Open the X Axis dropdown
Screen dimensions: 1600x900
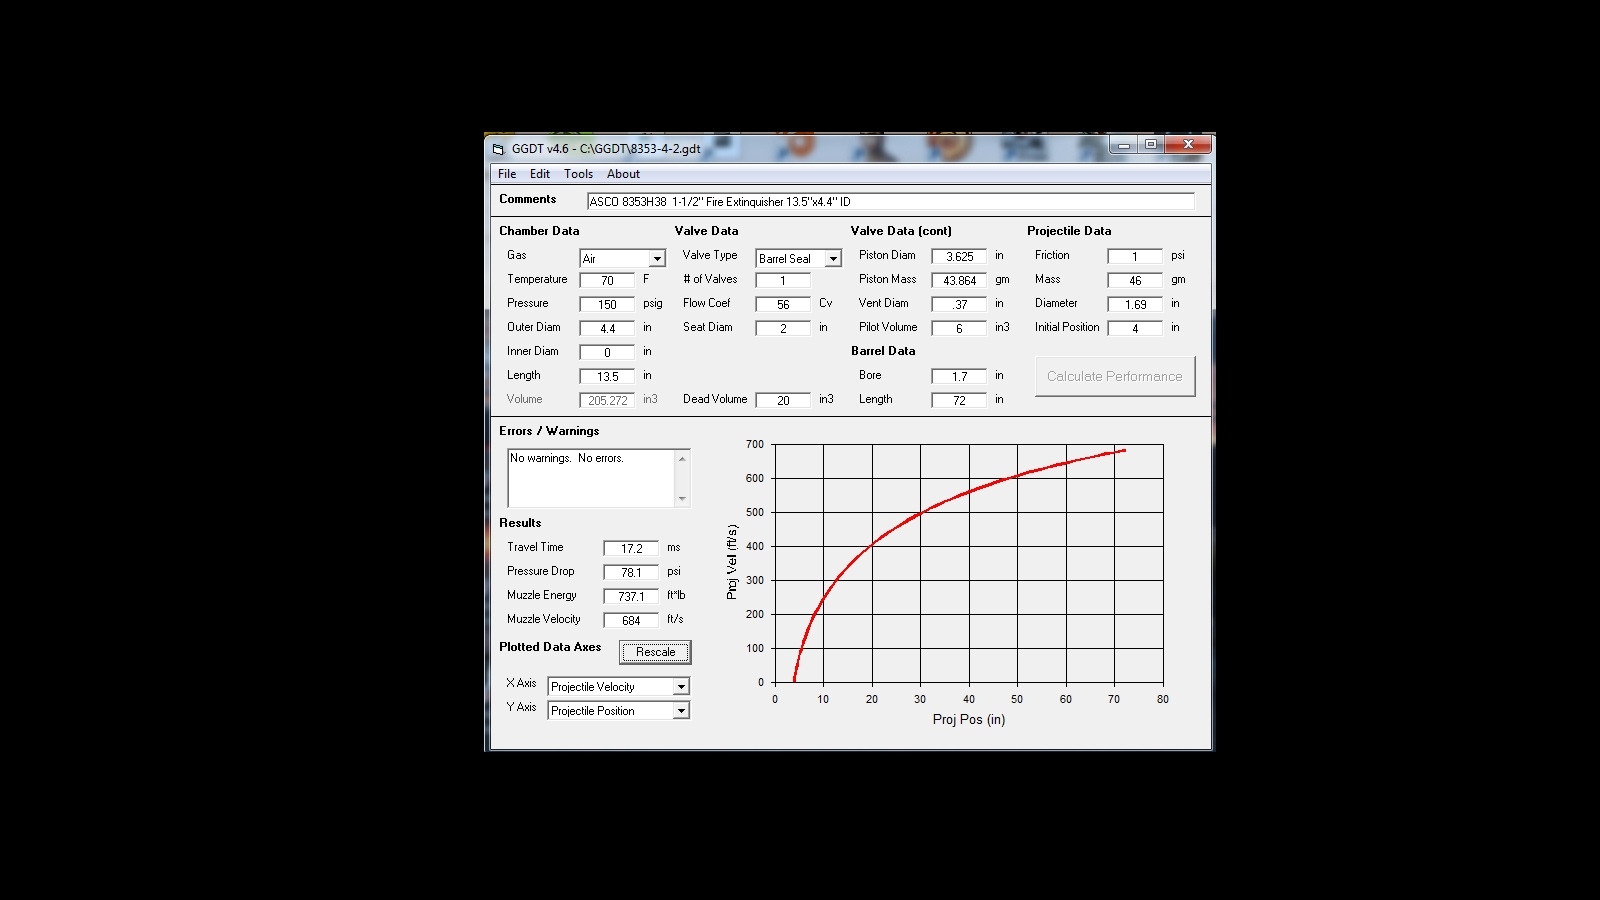click(681, 687)
